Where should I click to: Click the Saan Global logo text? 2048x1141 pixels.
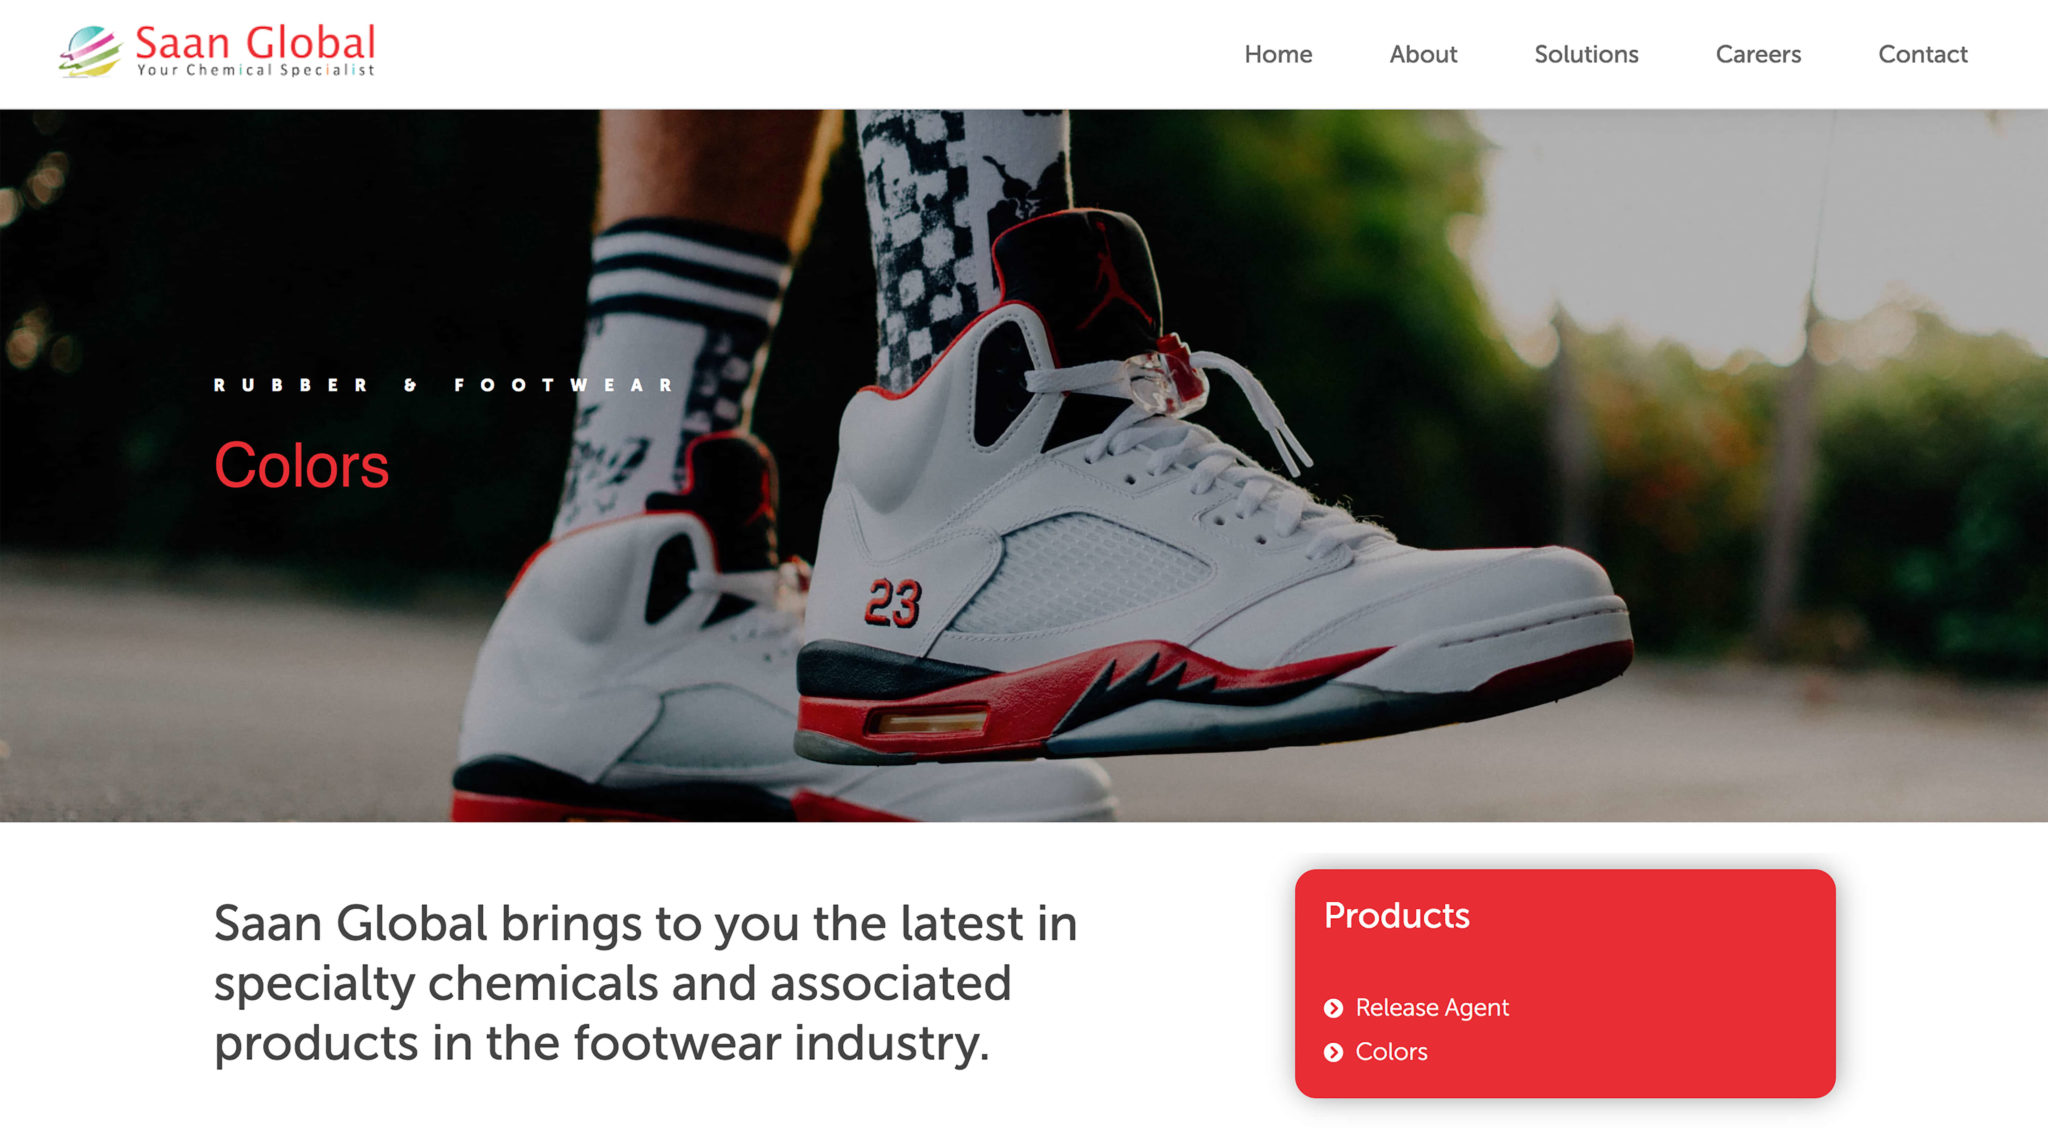255,43
